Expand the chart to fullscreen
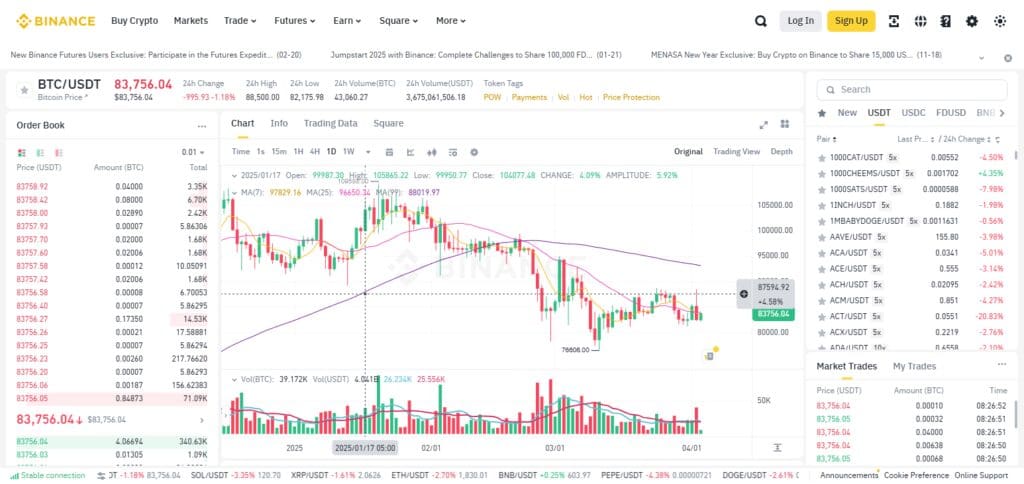 point(763,125)
